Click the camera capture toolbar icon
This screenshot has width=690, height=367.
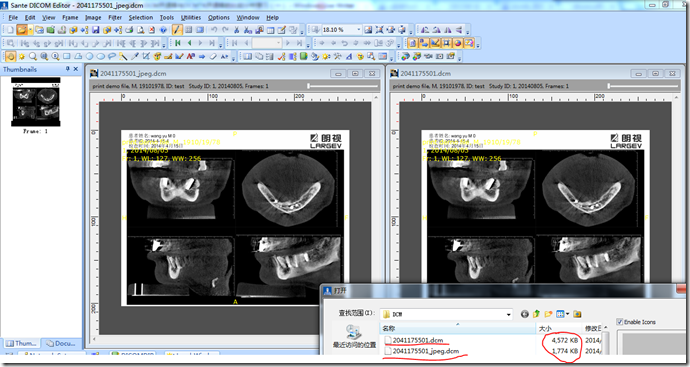439,56
